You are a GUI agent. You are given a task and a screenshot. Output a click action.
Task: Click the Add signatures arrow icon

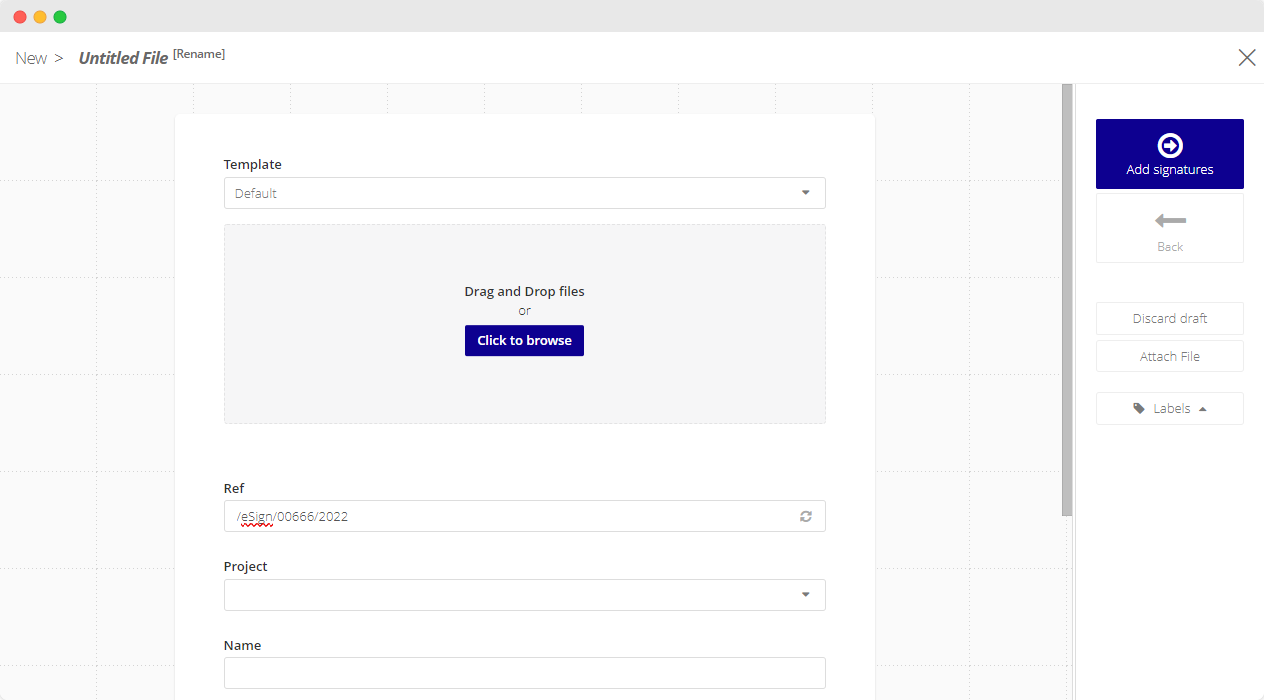[x=1169, y=146]
